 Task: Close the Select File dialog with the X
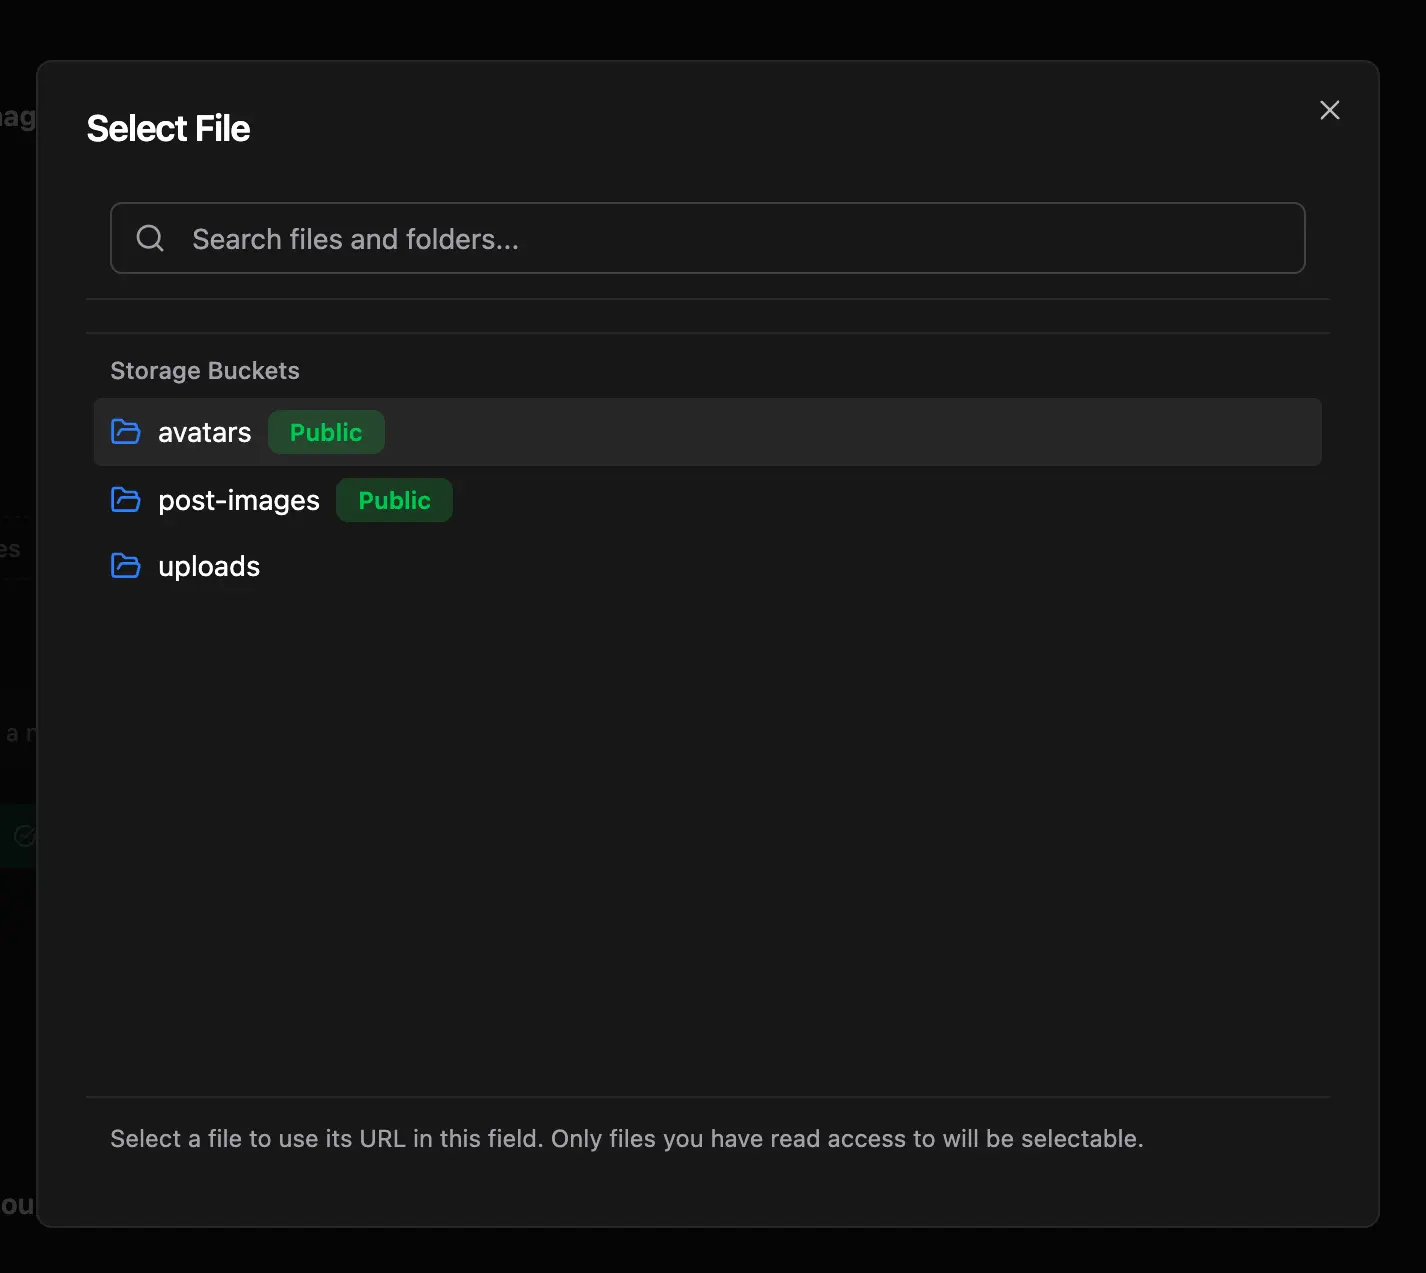pyautogui.click(x=1329, y=110)
